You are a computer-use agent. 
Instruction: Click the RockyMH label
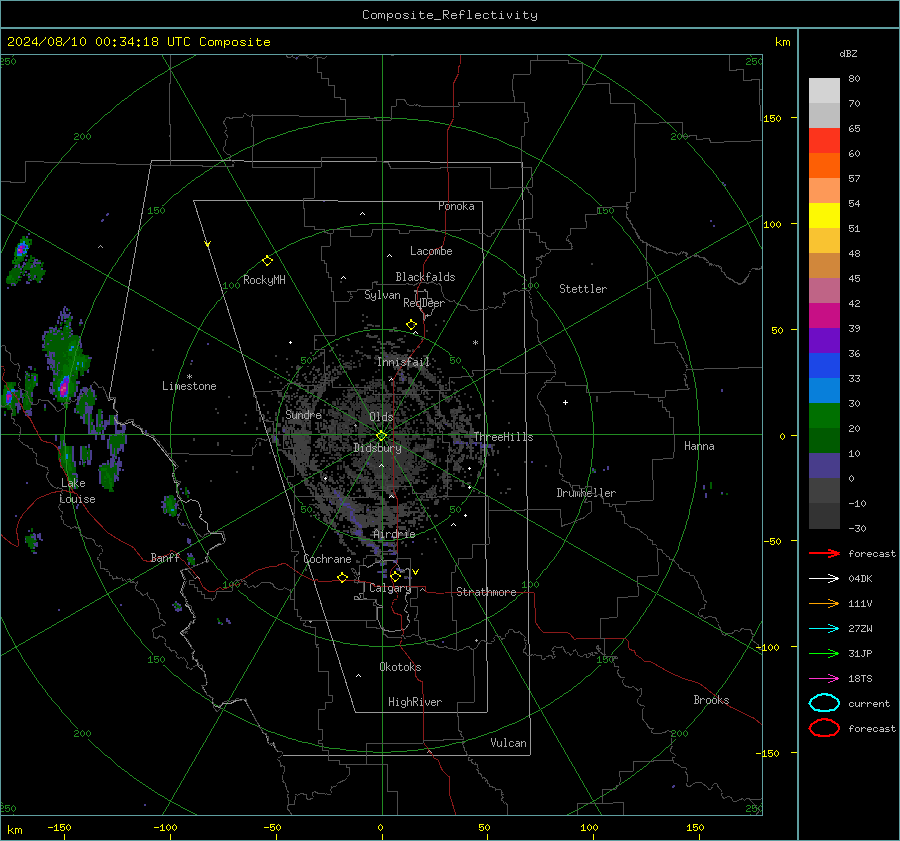tap(264, 280)
